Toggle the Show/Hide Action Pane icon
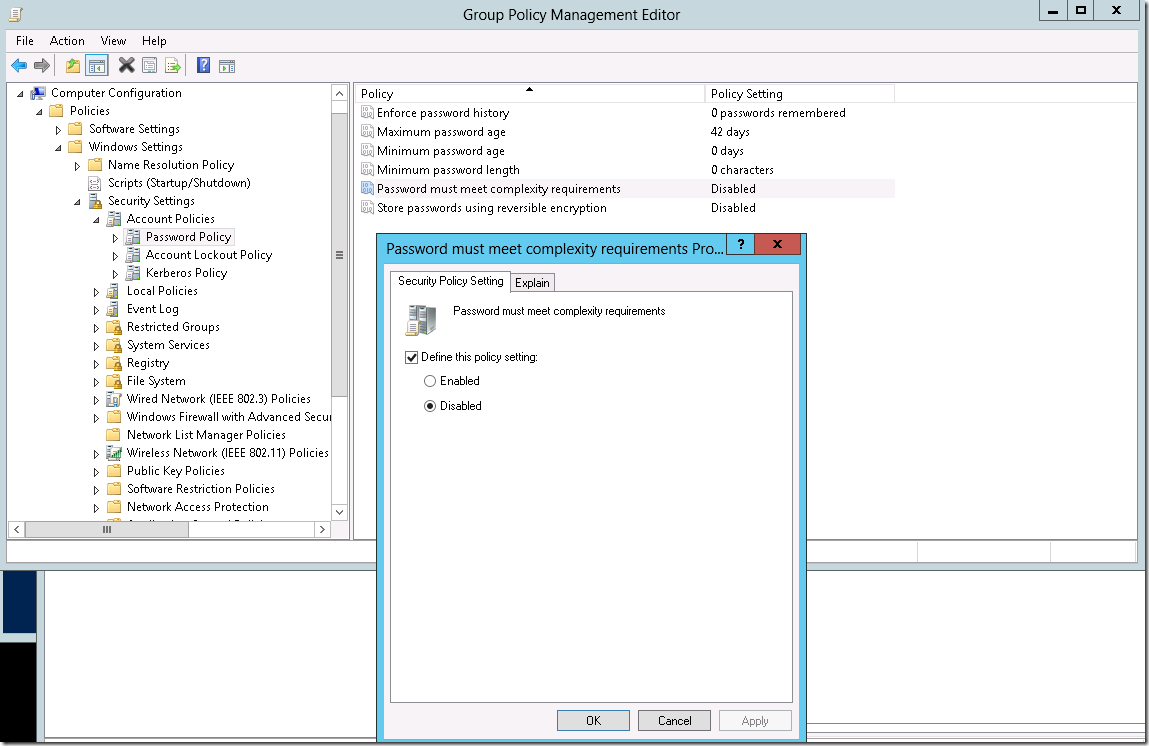Screen dimensions: 1149x746 [x=227, y=66]
